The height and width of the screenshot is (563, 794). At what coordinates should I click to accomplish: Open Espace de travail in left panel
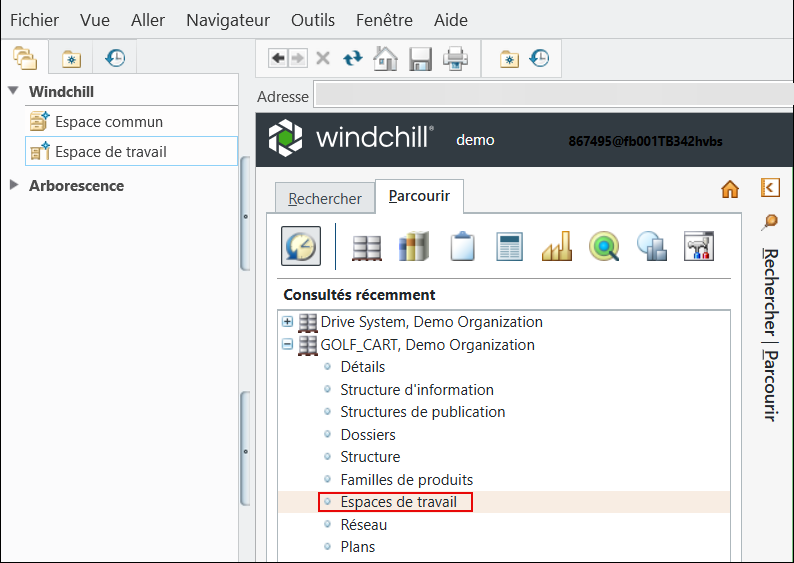131,151
